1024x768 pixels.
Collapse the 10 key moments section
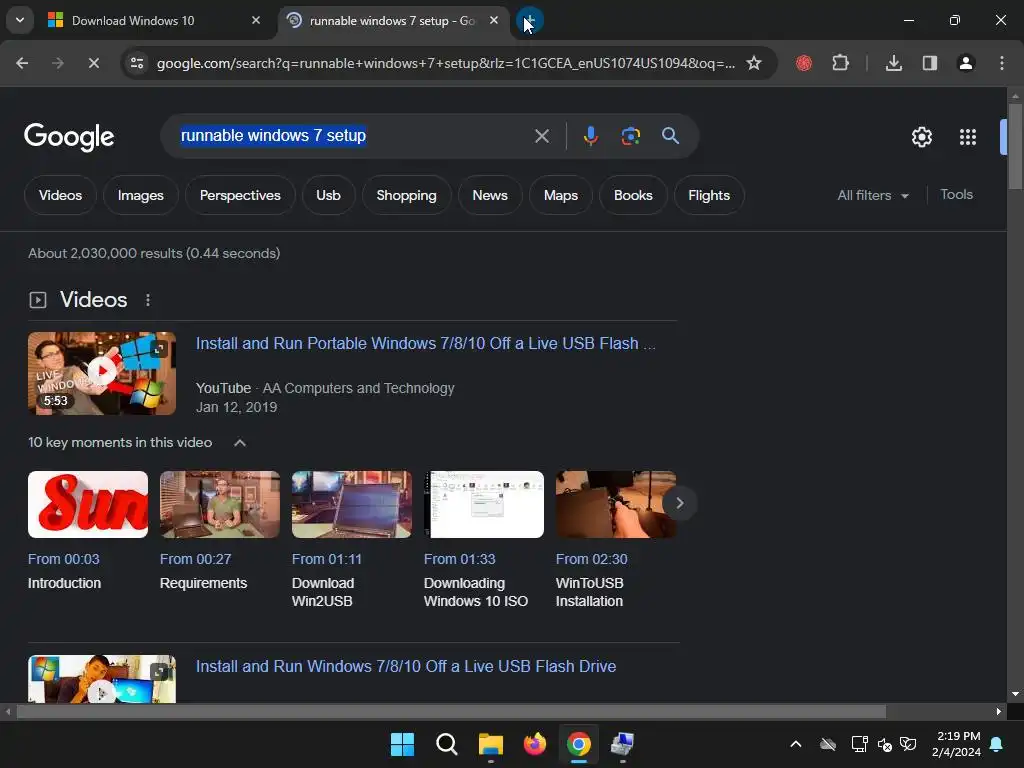pos(240,443)
